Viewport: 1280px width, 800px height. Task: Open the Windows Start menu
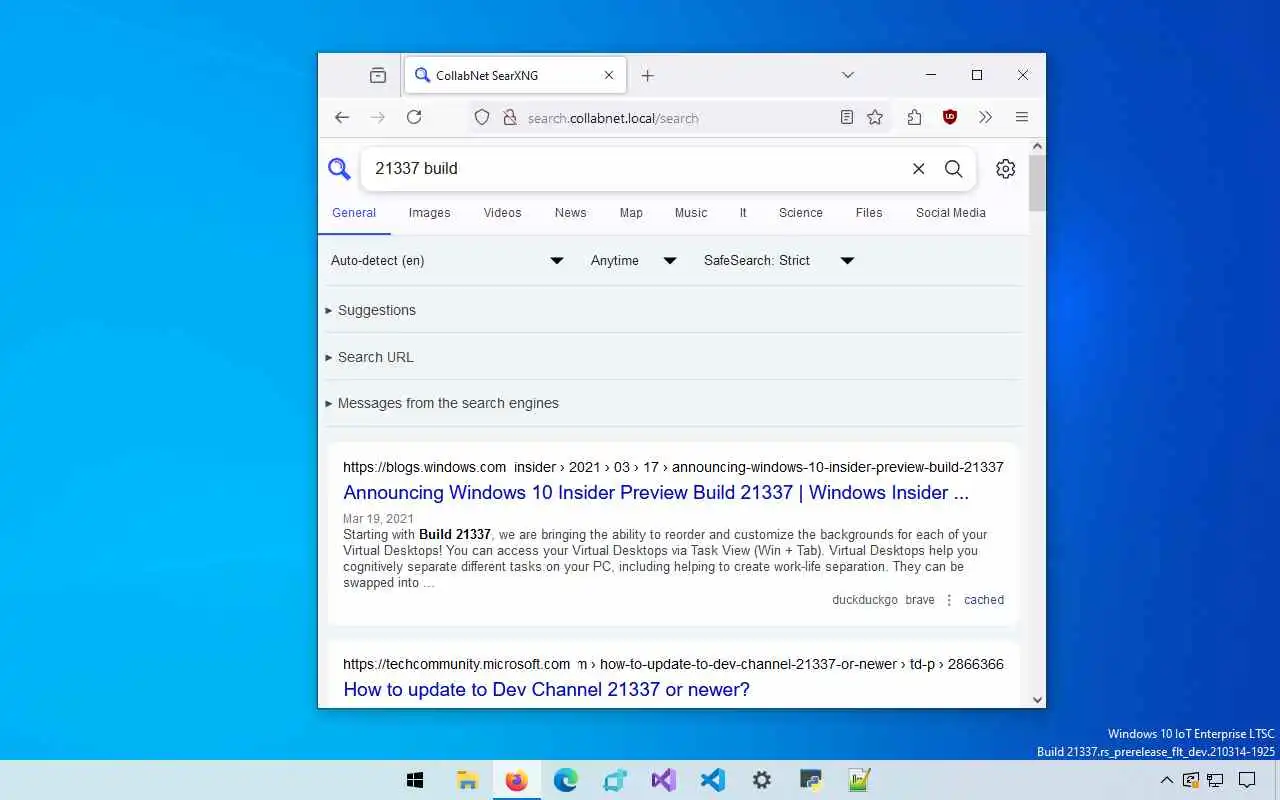coord(415,780)
